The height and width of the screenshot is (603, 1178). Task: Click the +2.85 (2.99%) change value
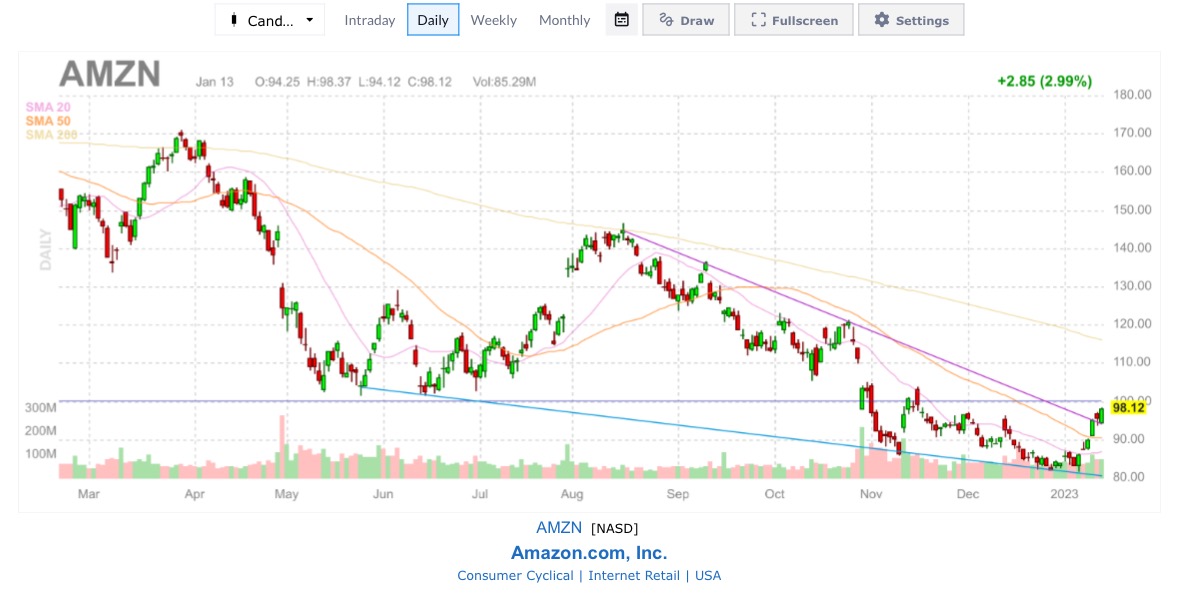[x=1044, y=81]
